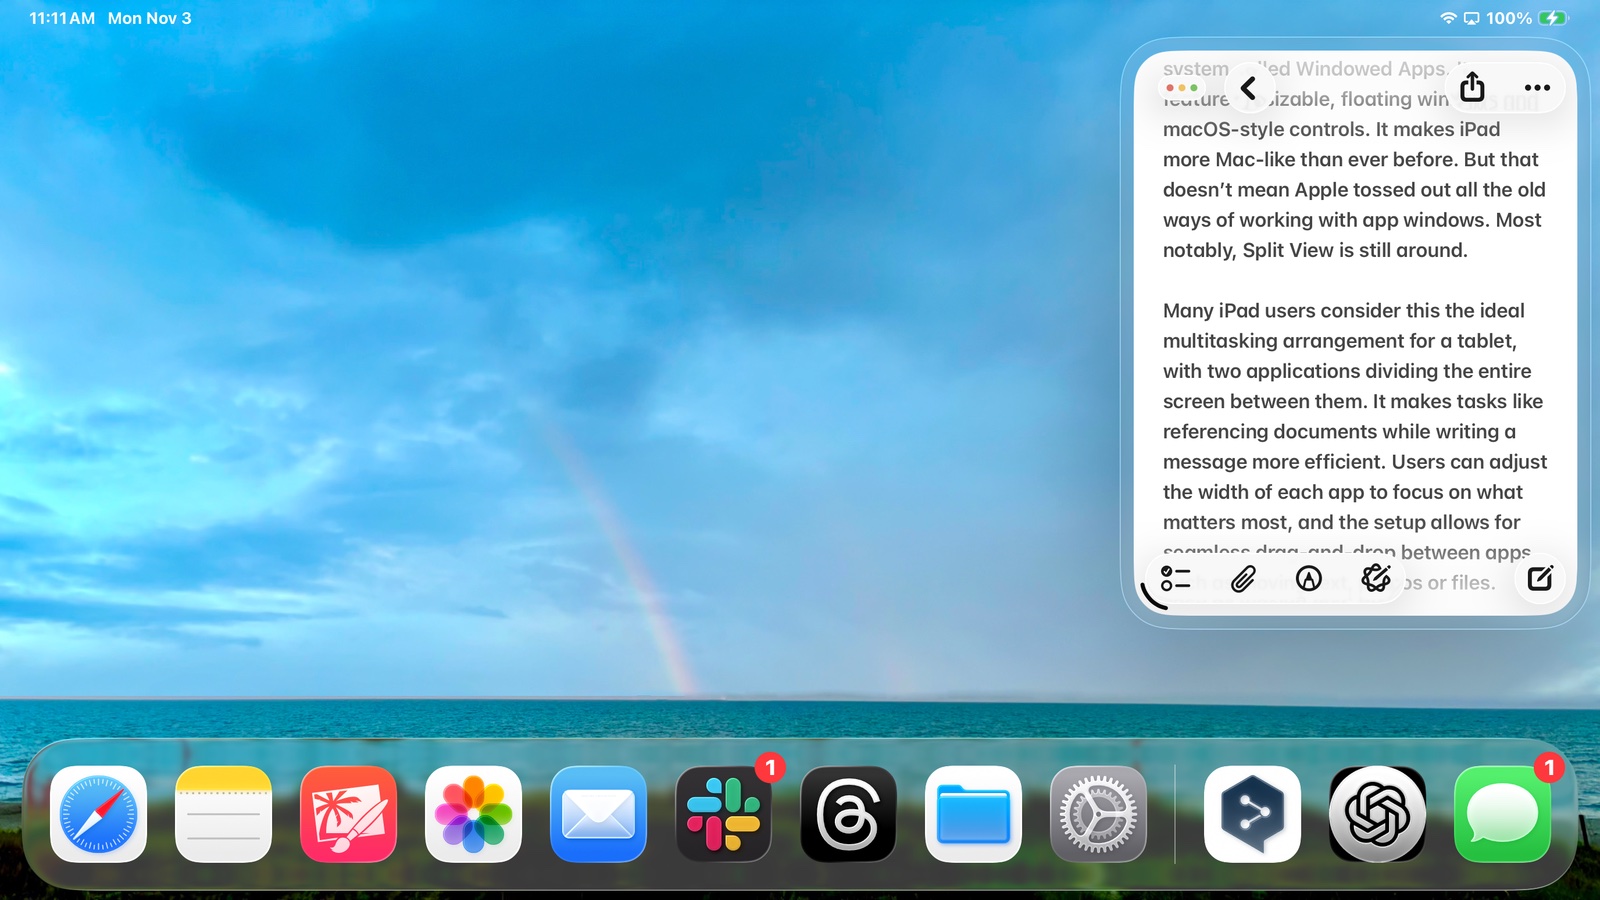Launch ChatGPT from the Dock

click(1377, 814)
